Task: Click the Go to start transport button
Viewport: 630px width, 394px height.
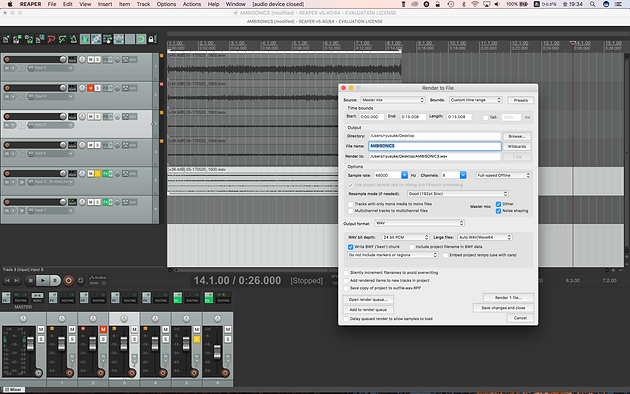Action: coord(7,280)
